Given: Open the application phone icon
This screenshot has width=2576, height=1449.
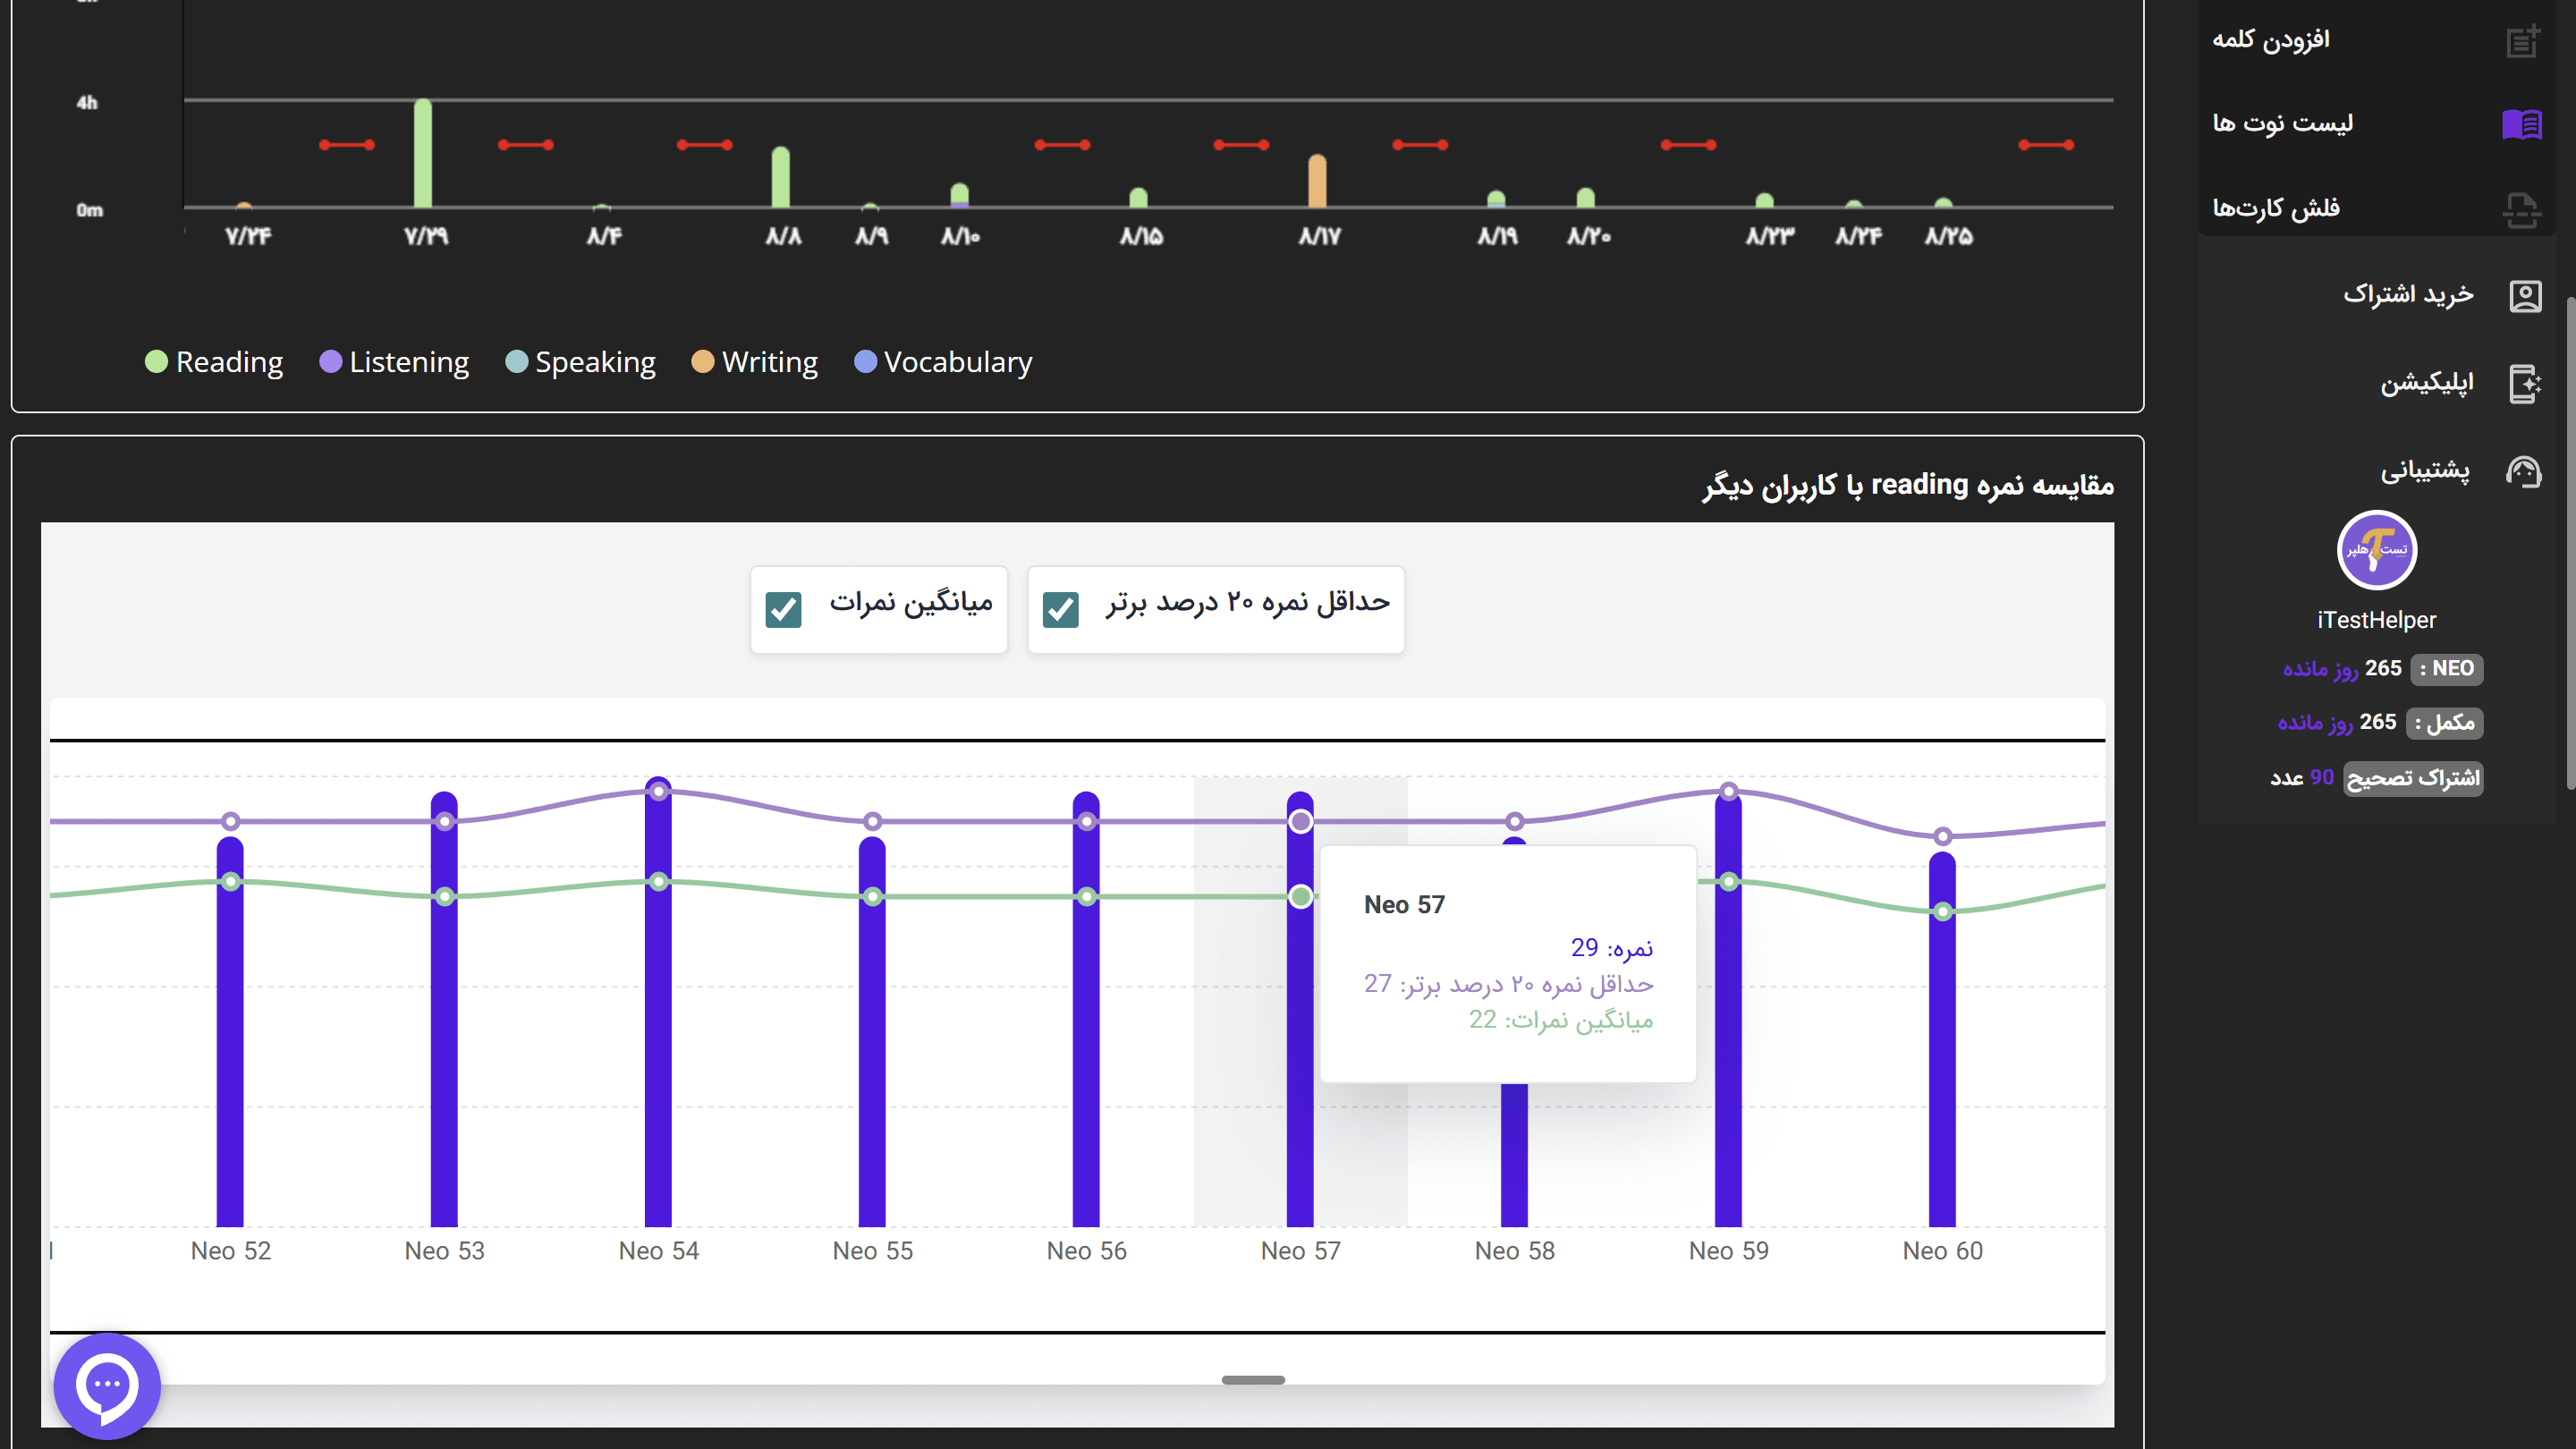Looking at the screenshot, I should (x=2525, y=383).
